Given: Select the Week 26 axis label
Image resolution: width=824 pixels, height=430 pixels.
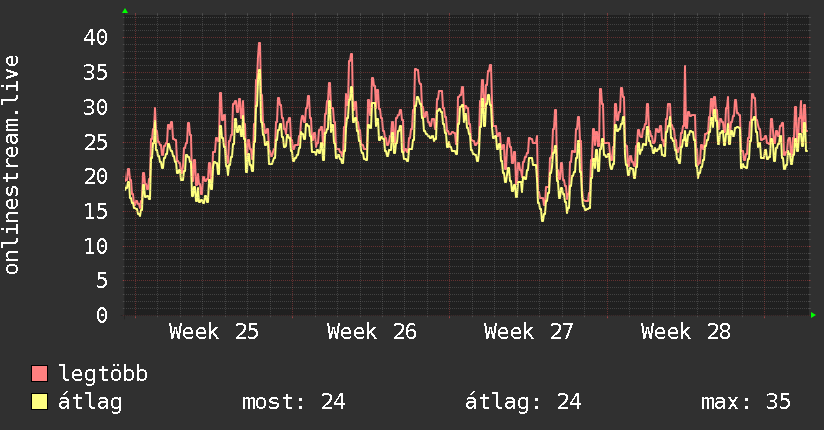Looking at the screenshot, I should coord(372,332).
